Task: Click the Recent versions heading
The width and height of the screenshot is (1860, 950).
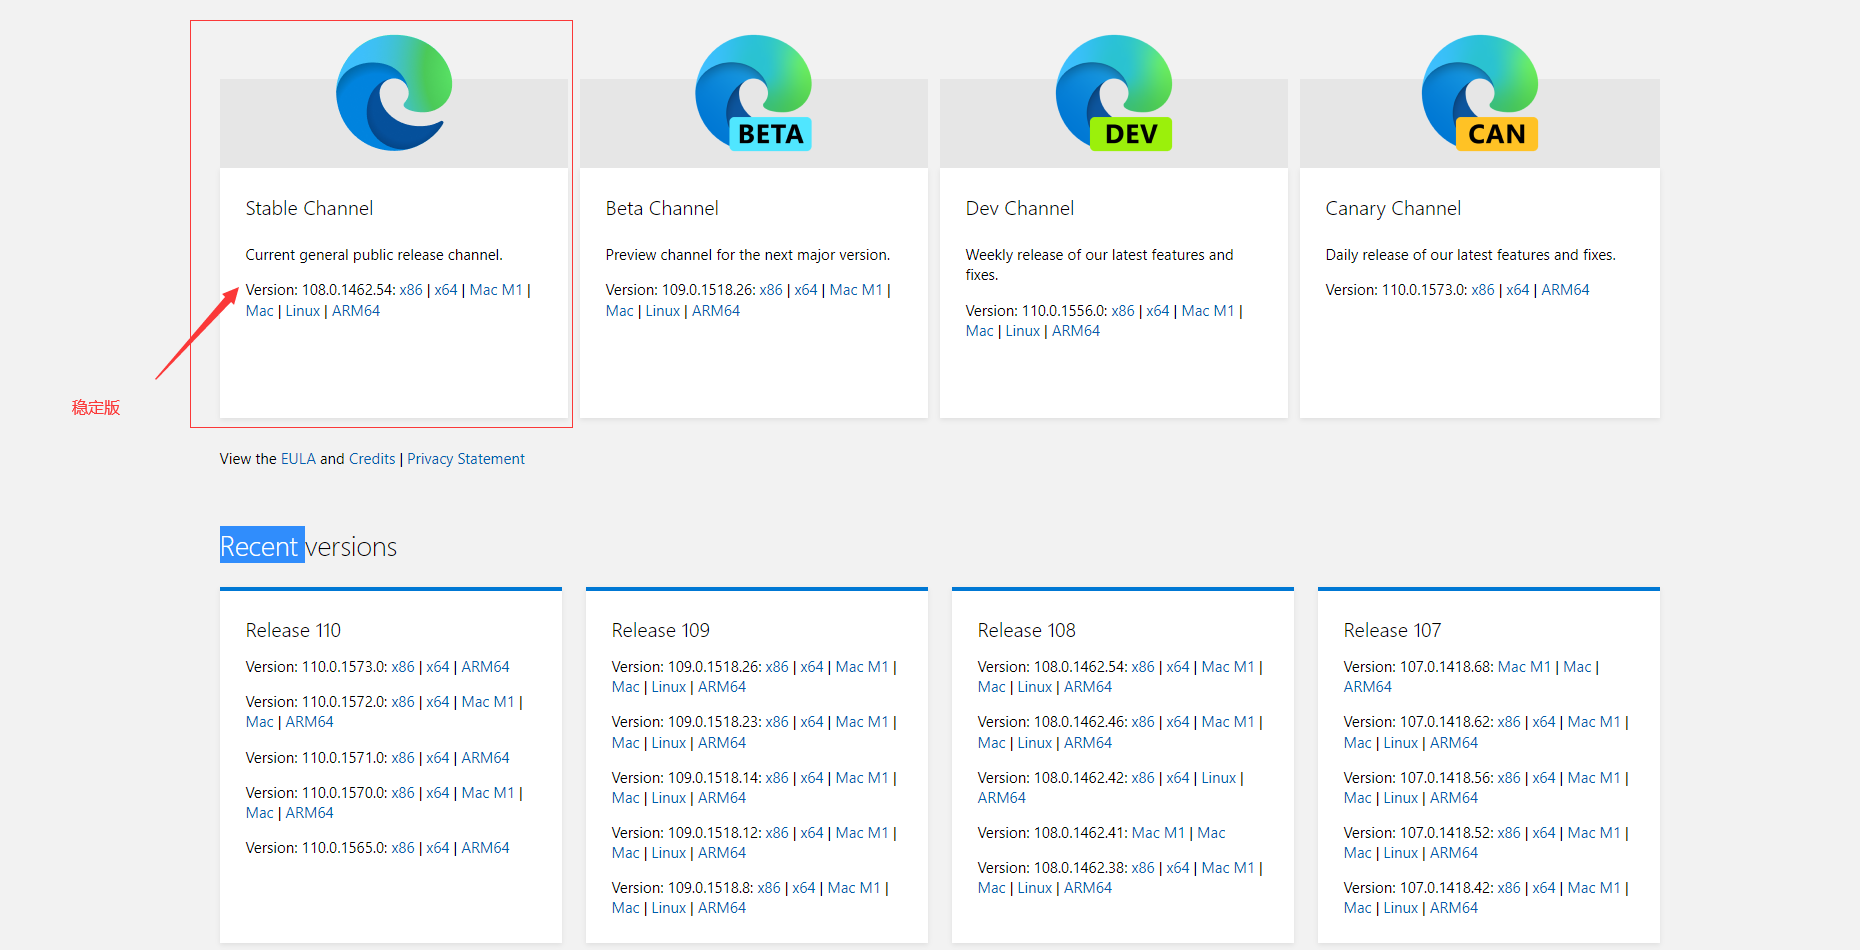Action: pyautogui.click(x=308, y=547)
